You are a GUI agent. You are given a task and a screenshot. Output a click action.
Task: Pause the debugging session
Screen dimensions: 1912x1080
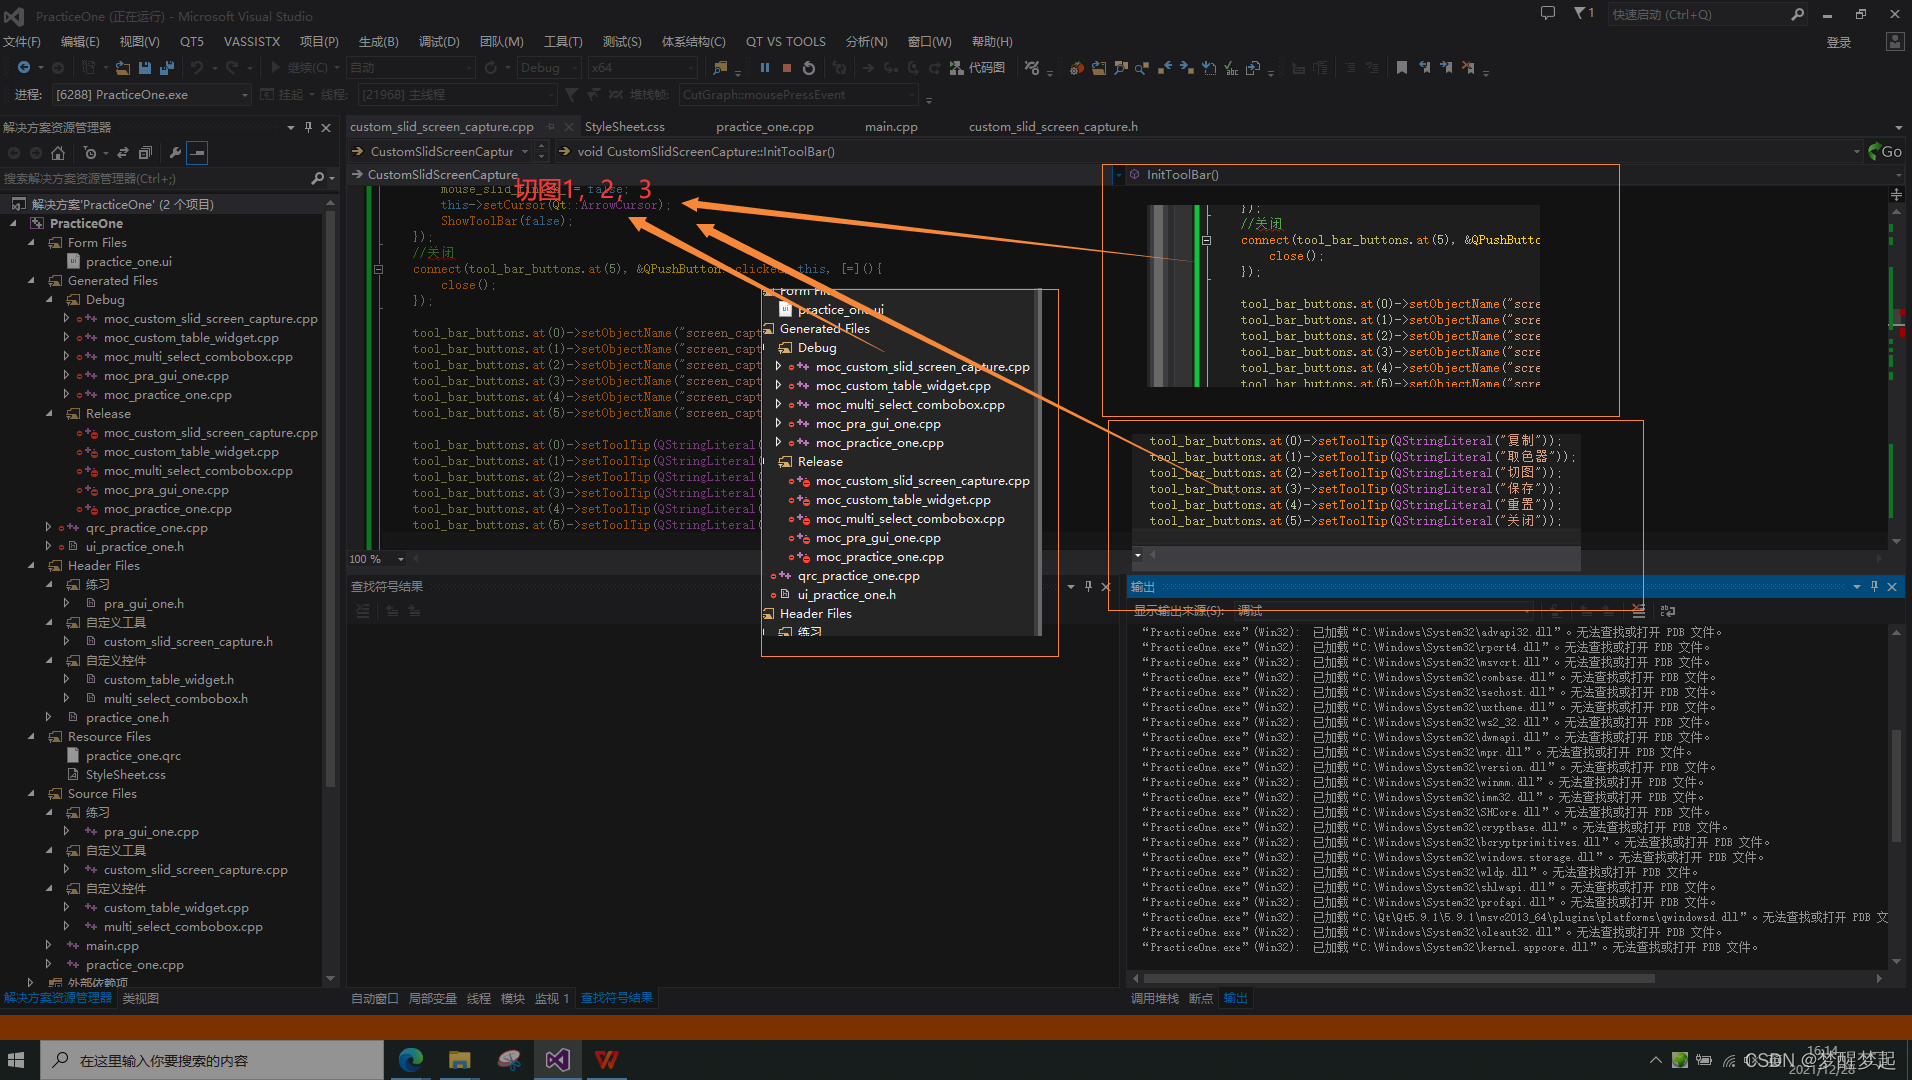[765, 68]
